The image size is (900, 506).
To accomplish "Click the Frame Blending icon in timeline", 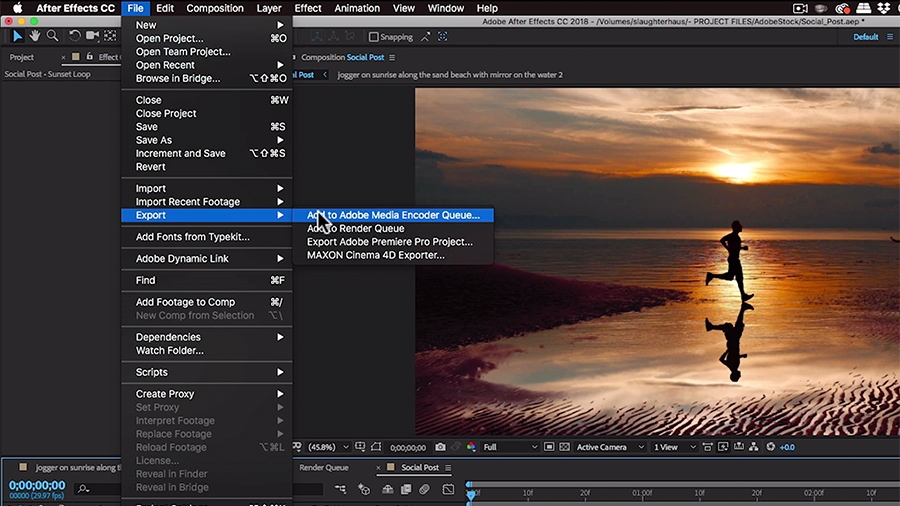I will pyautogui.click(x=406, y=489).
